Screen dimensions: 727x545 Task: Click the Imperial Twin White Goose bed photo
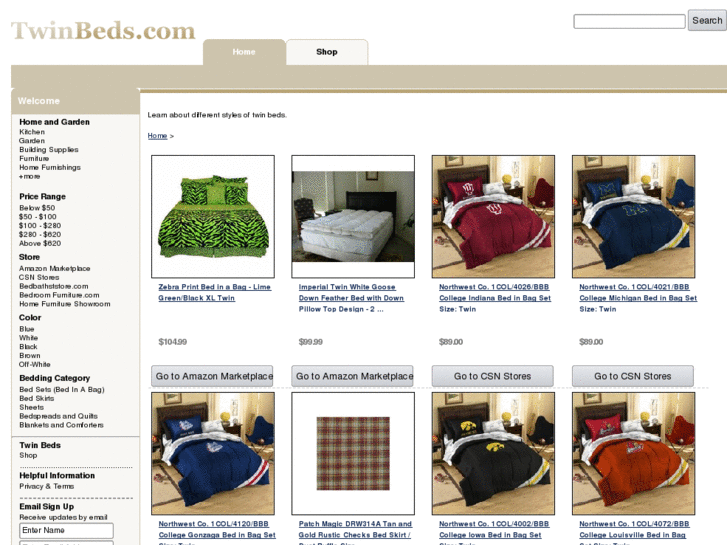point(353,217)
